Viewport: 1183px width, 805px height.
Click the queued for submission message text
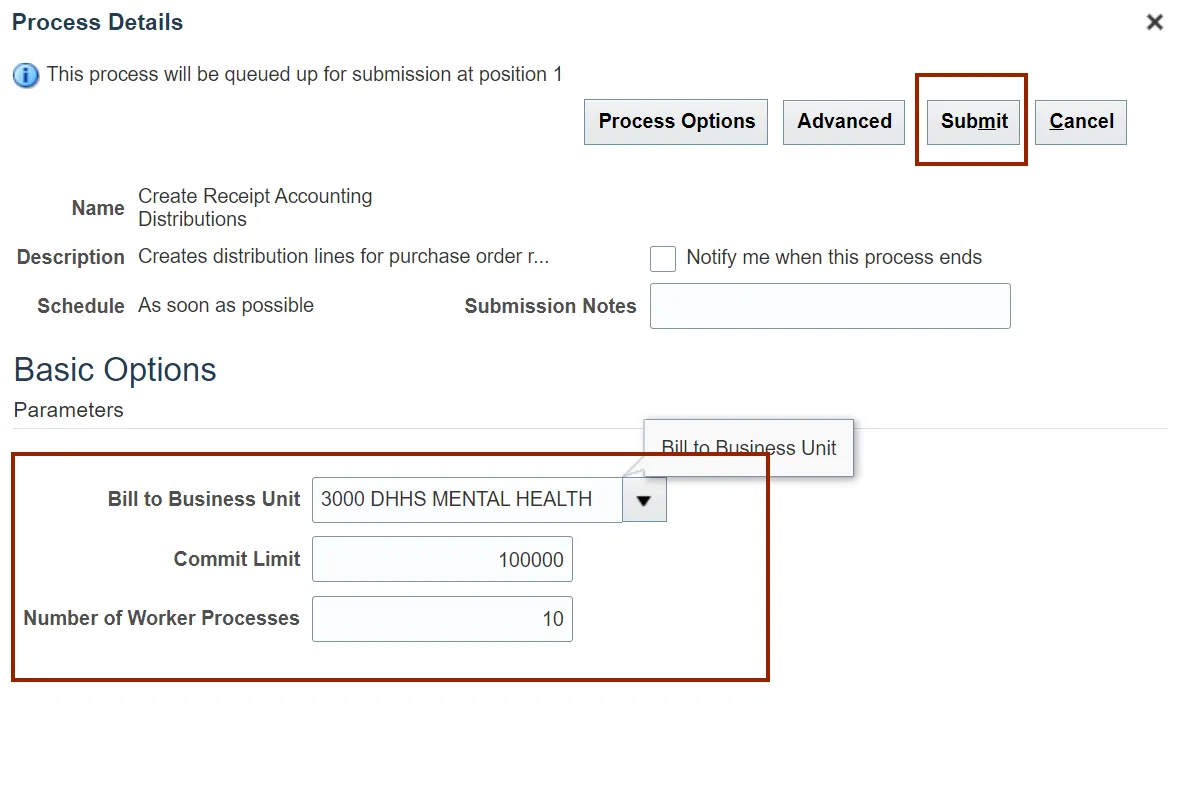pos(304,74)
